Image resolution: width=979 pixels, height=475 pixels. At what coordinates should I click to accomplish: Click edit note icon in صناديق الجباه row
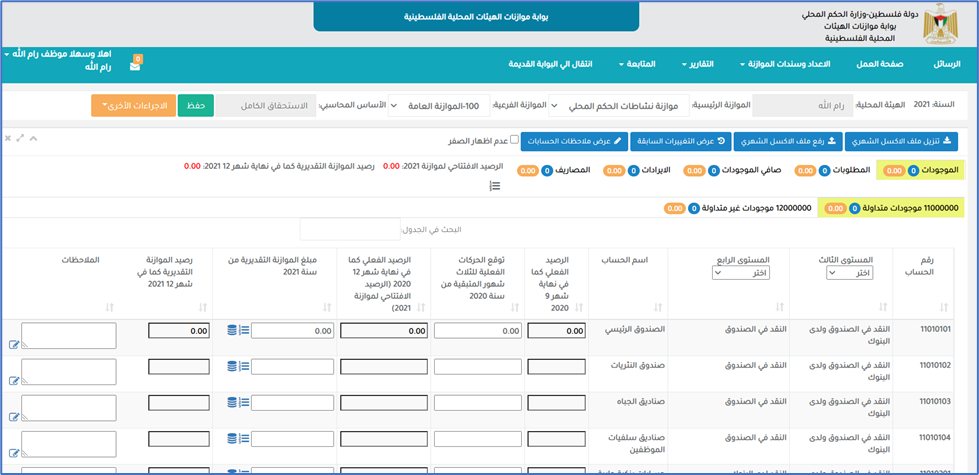pyautogui.click(x=14, y=417)
